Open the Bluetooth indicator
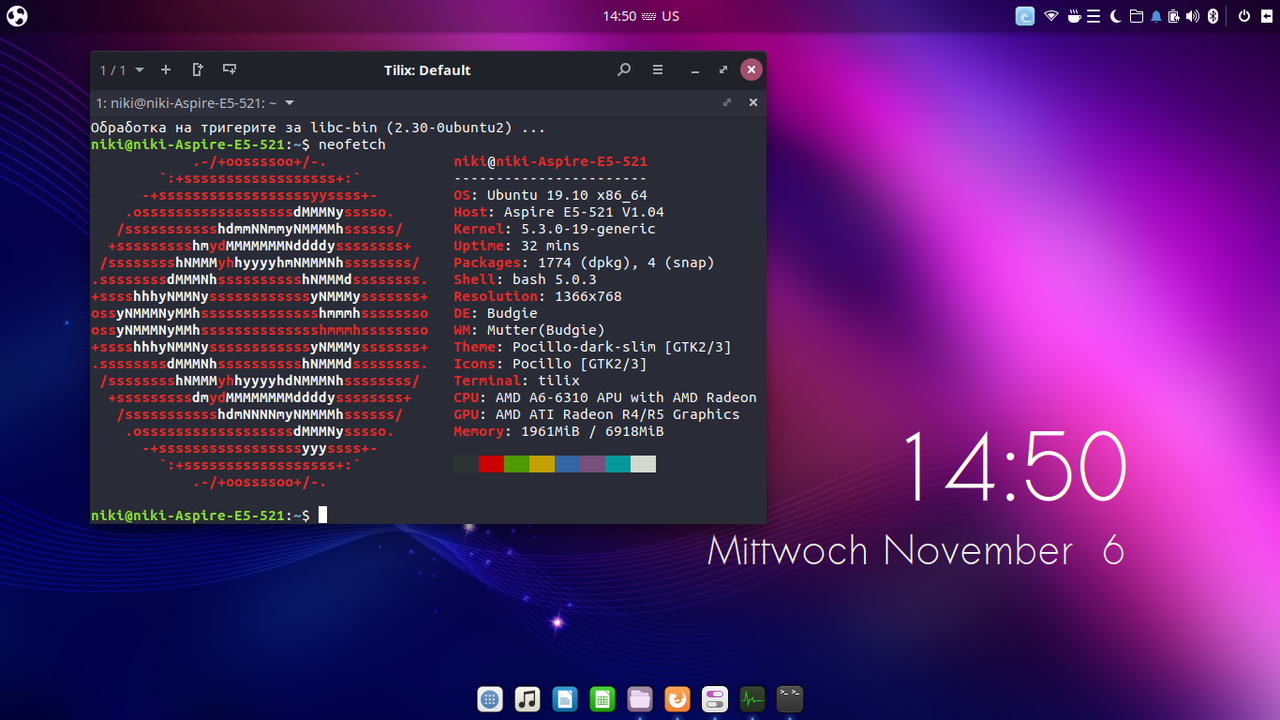The image size is (1280, 720). pyautogui.click(x=1213, y=16)
